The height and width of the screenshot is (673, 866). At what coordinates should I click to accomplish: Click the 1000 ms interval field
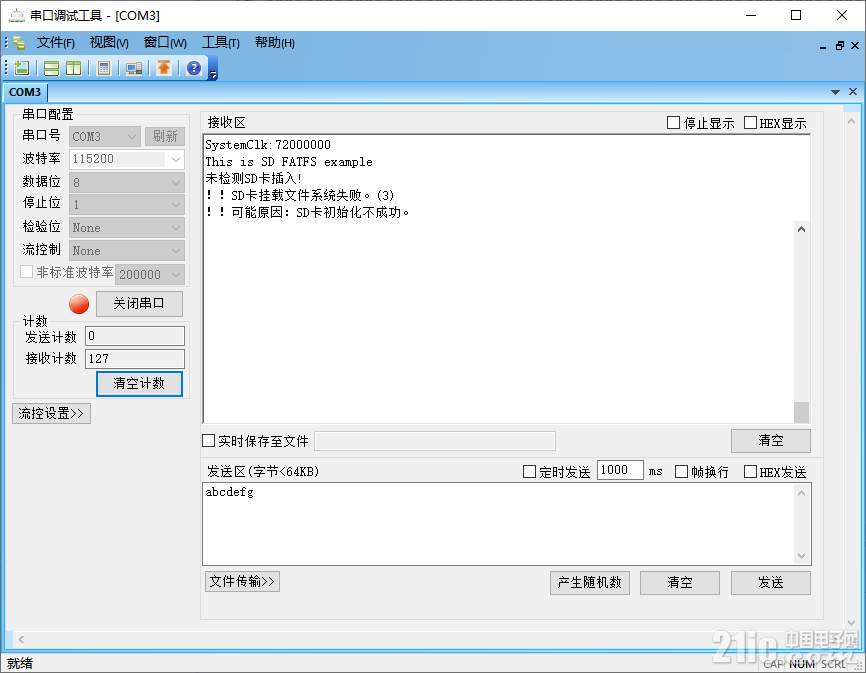[x=620, y=470]
